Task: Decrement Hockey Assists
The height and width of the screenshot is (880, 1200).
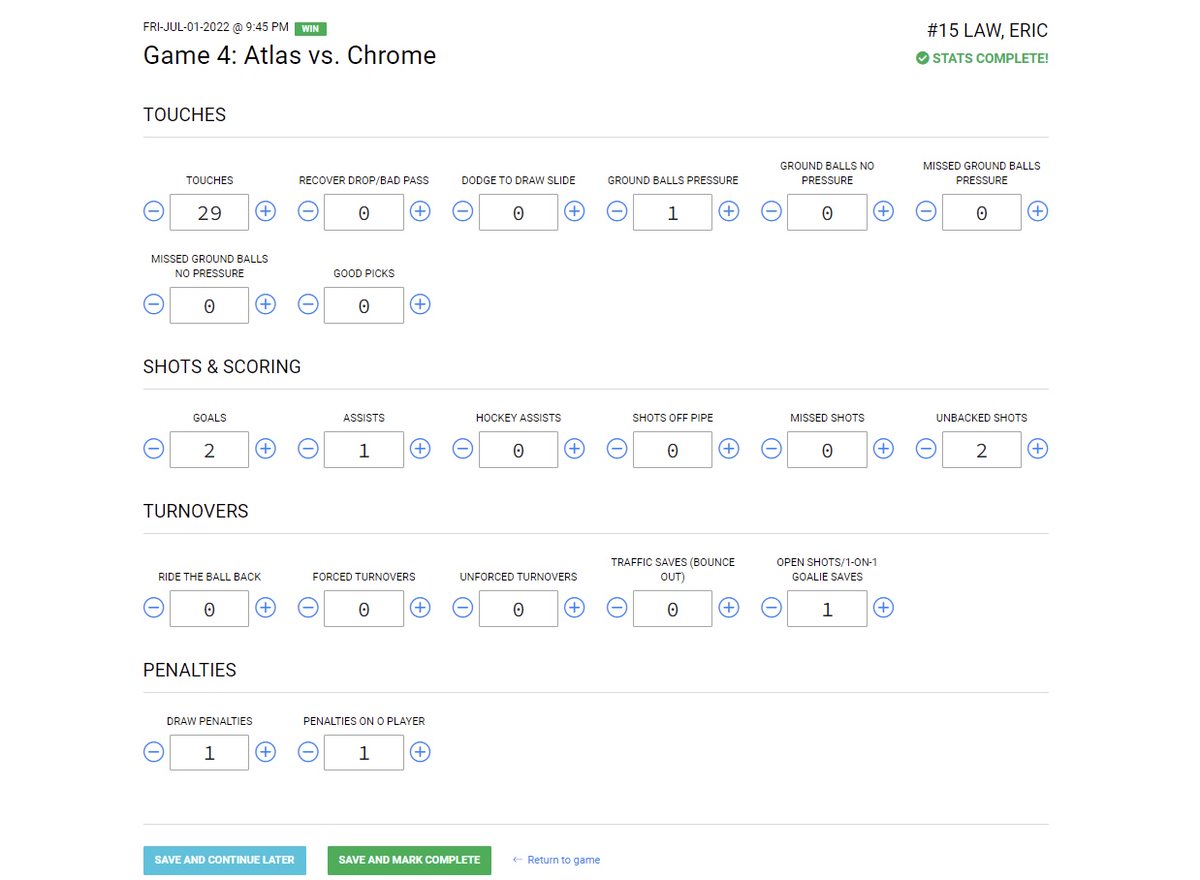Action: pos(462,449)
